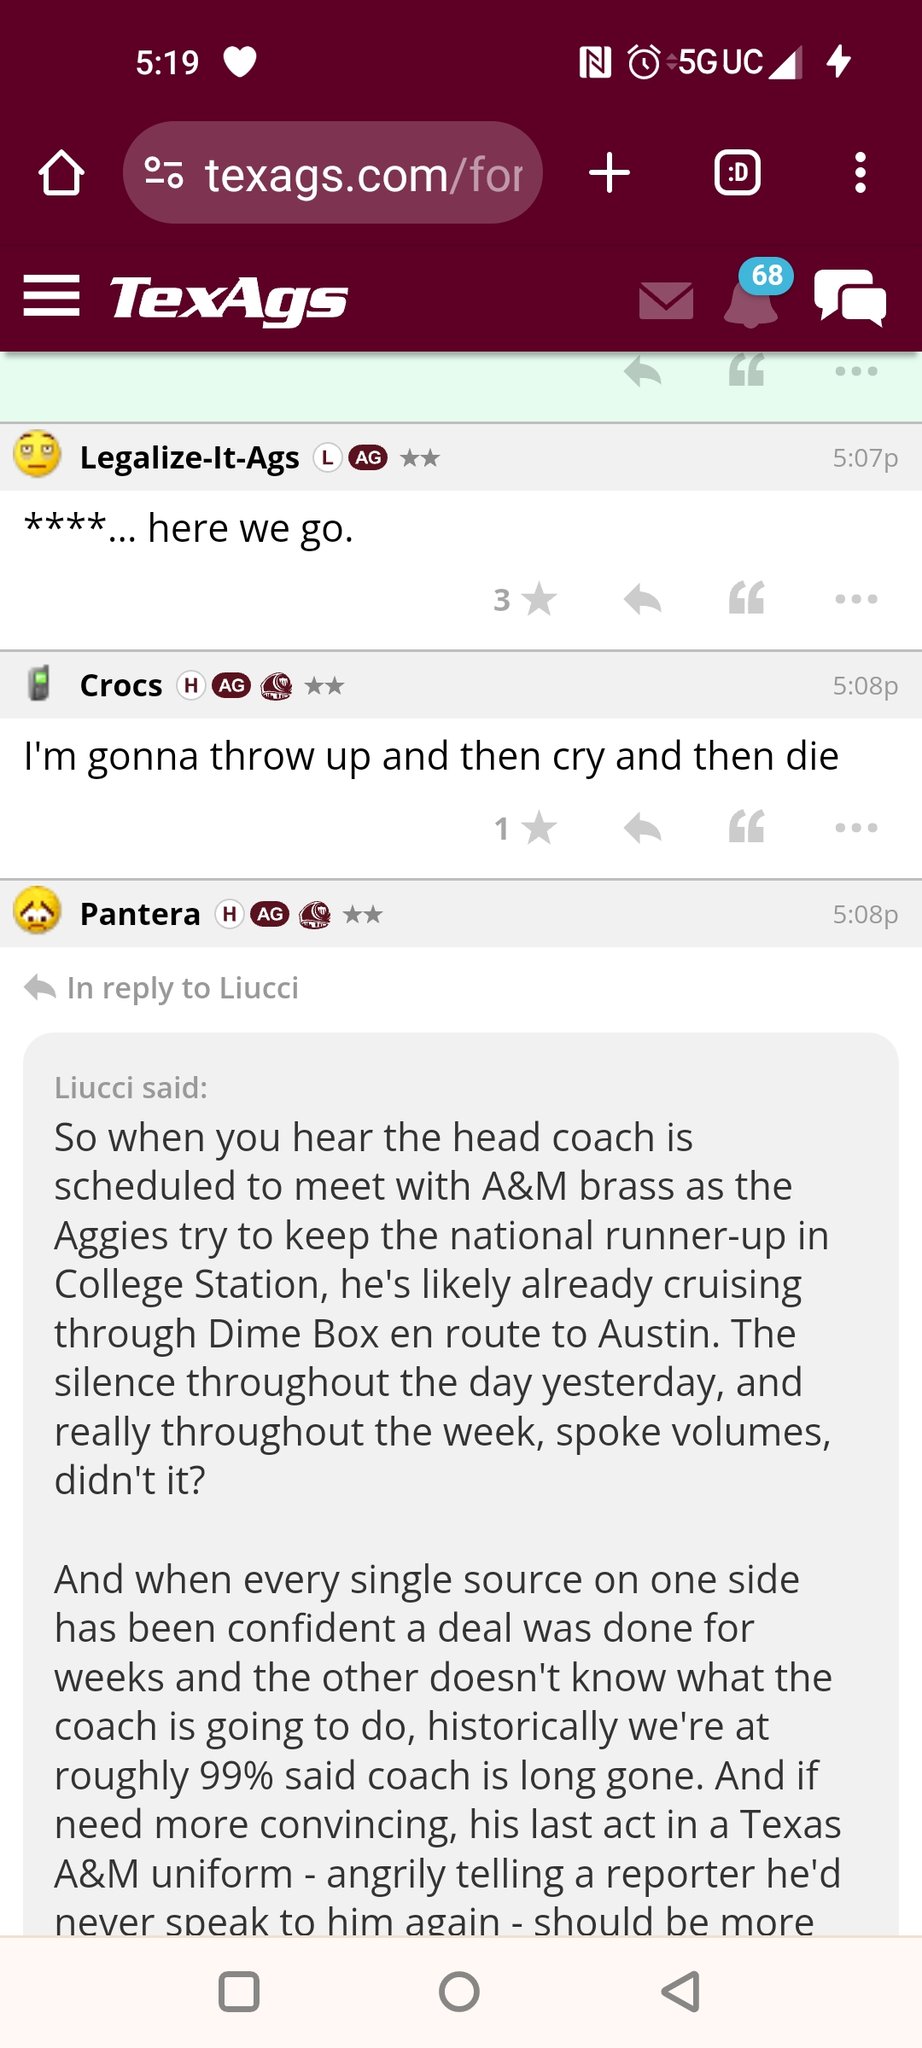
Task: Quote the Crocs post
Action: coord(747,828)
